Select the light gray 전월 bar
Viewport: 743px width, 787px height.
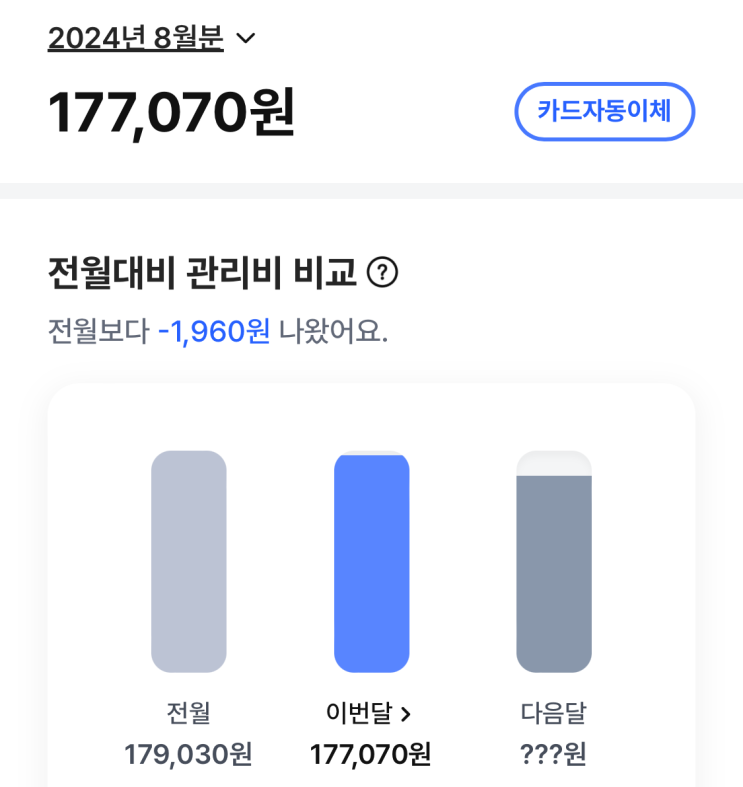point(189,561)
